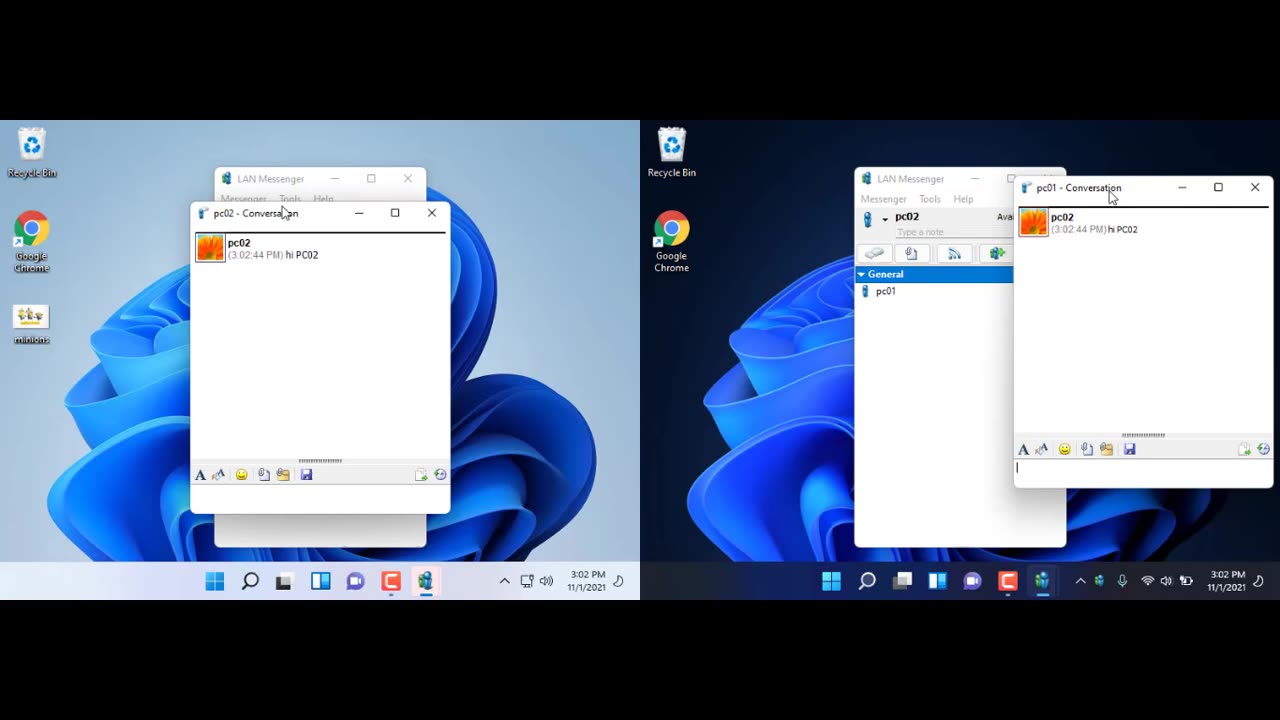Click the splitter grip above pc02 conversation toolbar

(320, 461)
